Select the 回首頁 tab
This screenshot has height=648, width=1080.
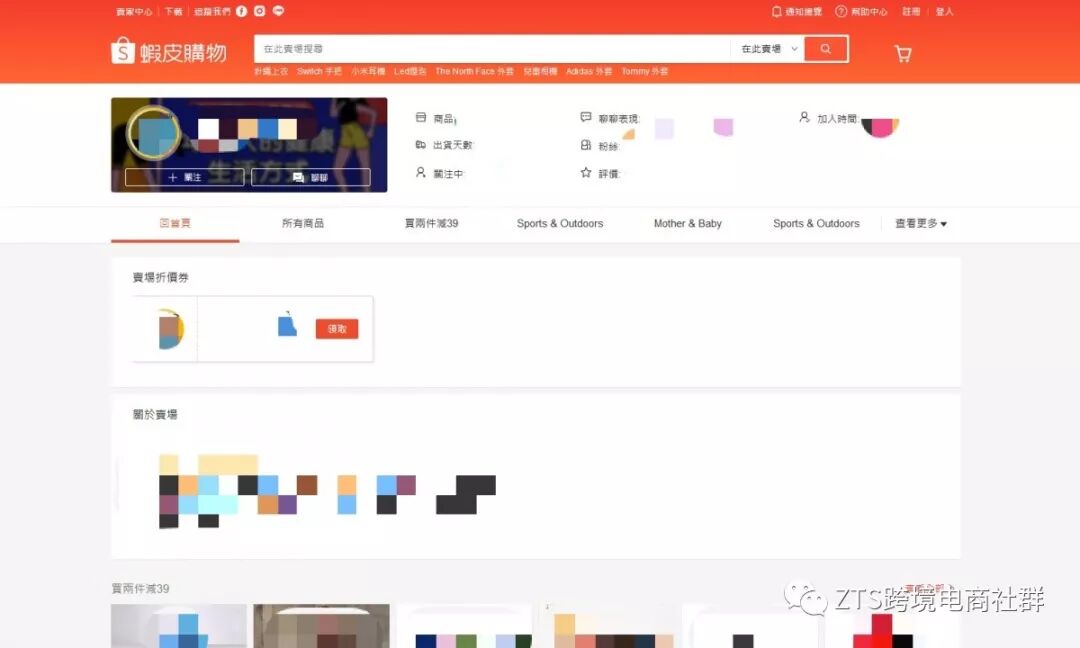pyautogui.click(x=175, y=223)
